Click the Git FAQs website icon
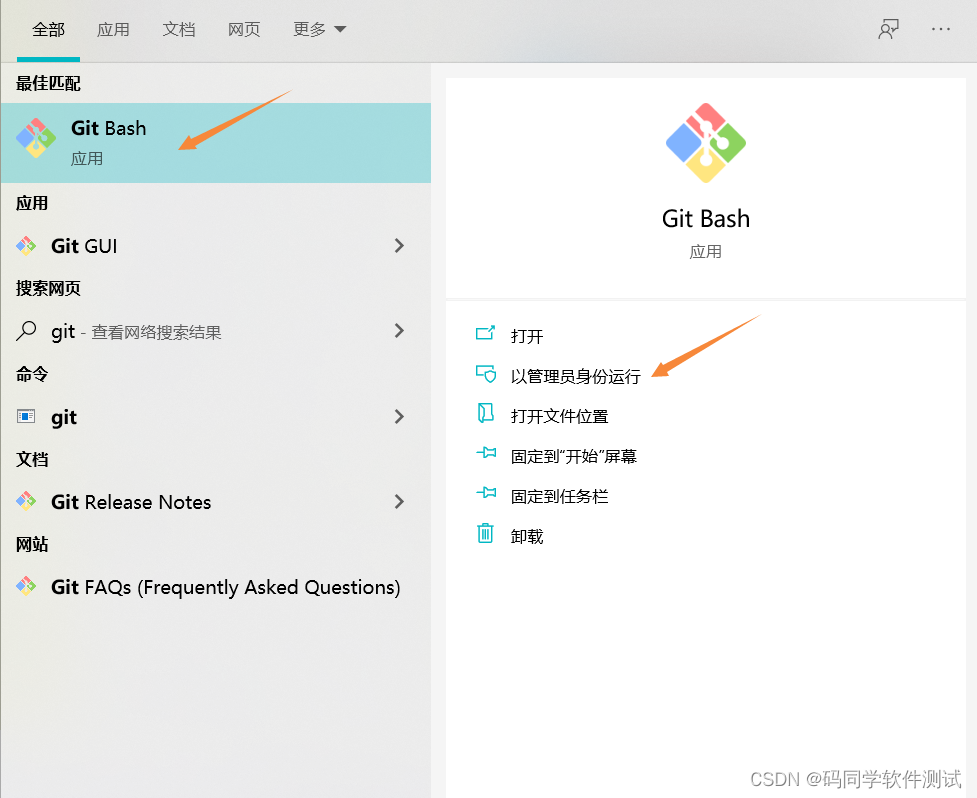Screen dimensions: 977x798 [x=26, y=586]
